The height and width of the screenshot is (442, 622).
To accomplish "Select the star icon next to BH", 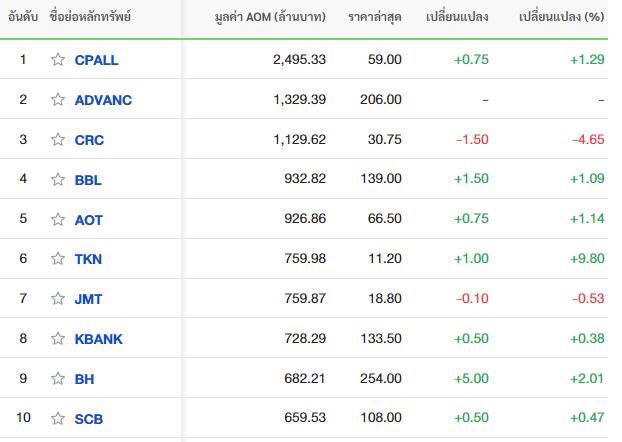I will click(58, 379).
